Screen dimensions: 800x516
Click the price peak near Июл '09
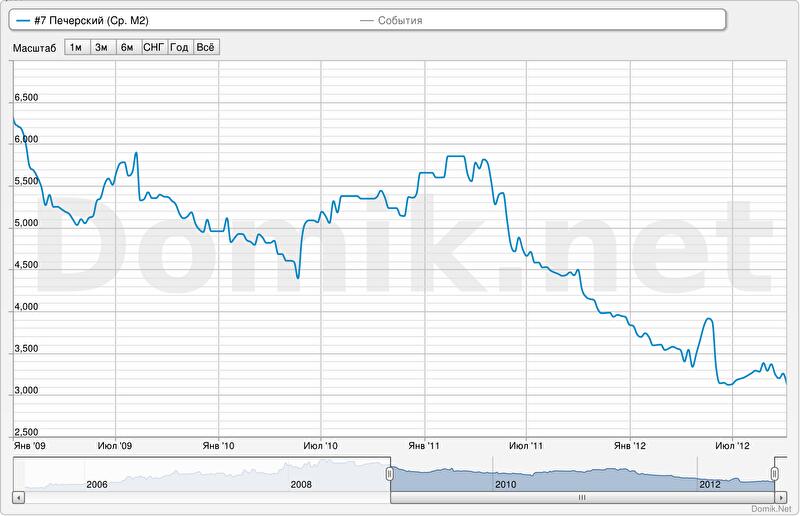click(x=135, y=154)
